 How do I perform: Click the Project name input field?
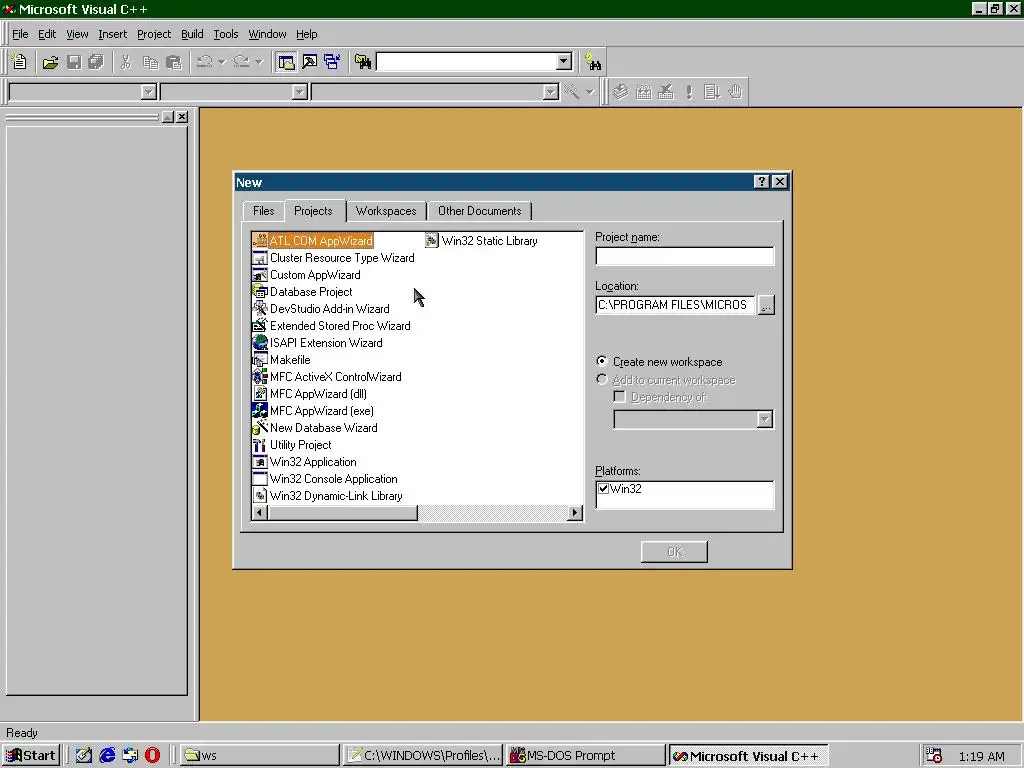(684, 256)
